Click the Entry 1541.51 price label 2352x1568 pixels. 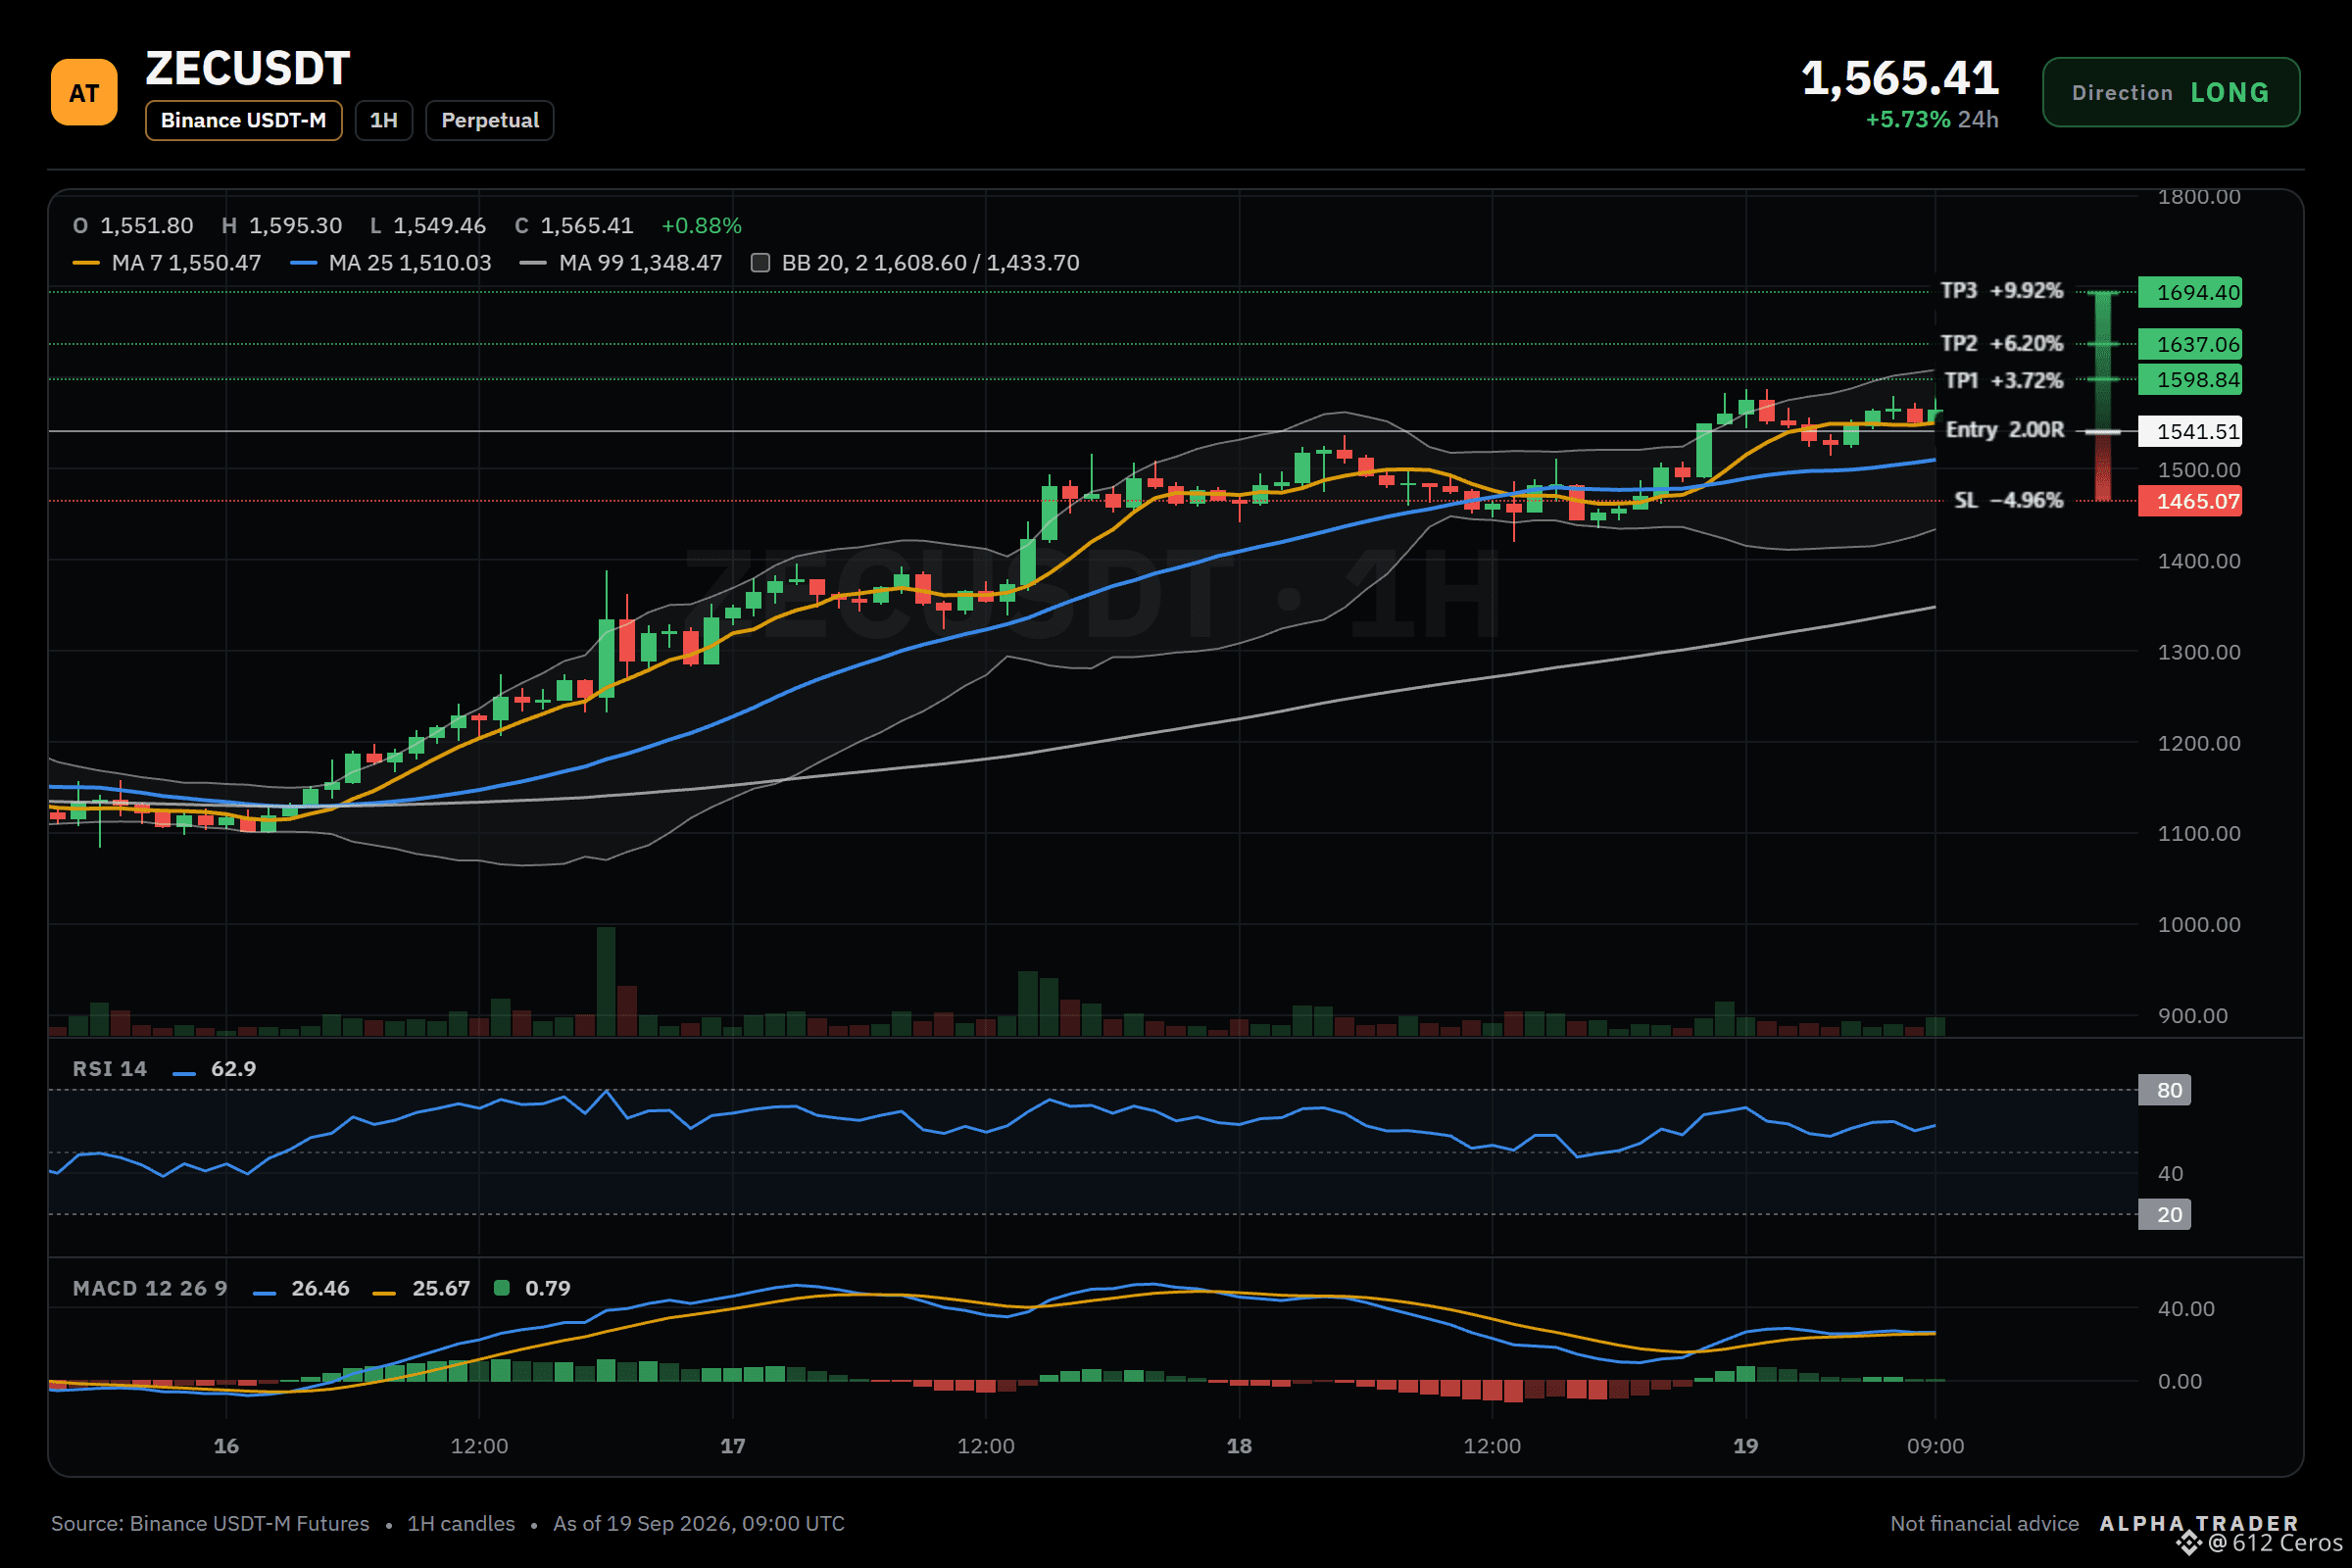pyautogui.click(x=2189, y=431)
